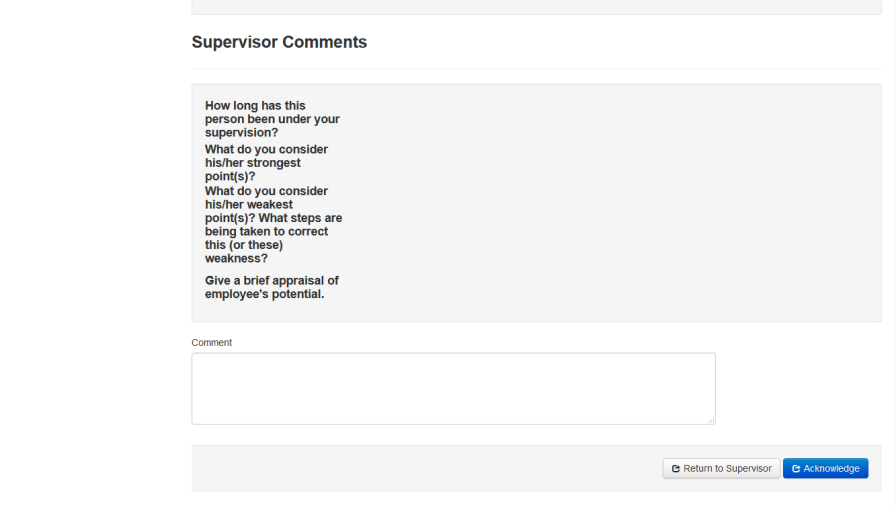Click the 'strongest point(s)' question text
Image resolution: width=896 pixels, height=506 pixels.
(266, 163)
